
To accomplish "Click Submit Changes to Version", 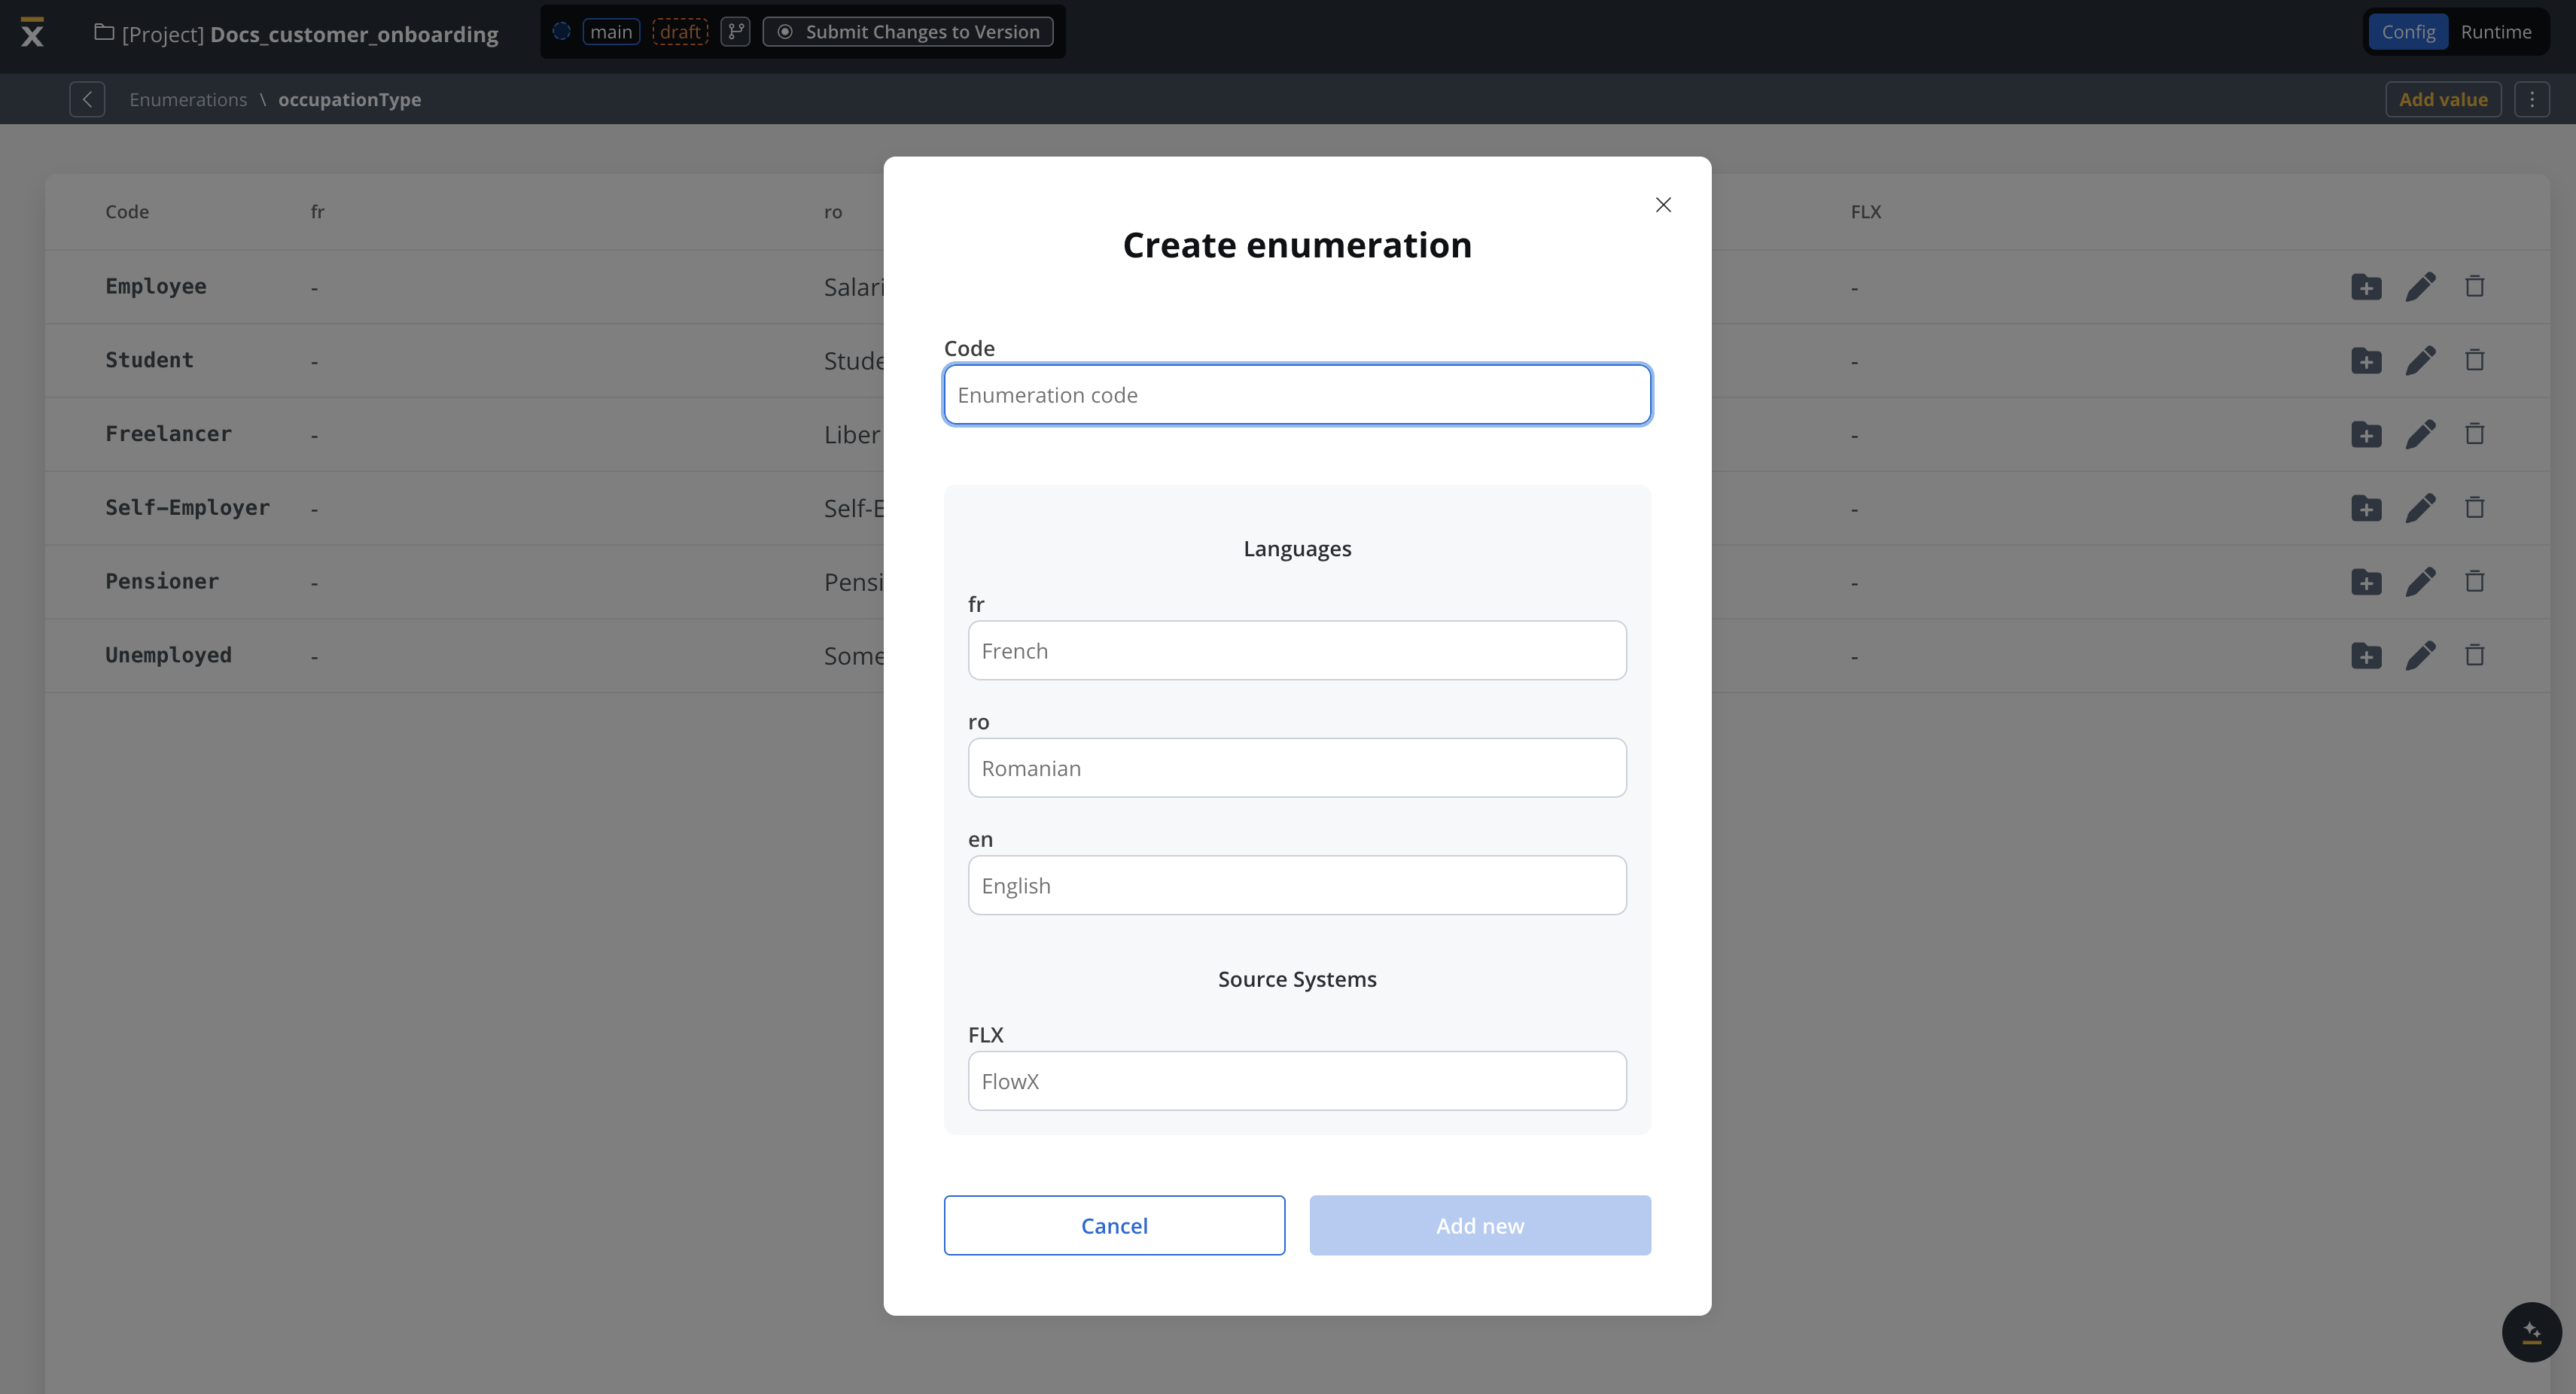I will (x=908, y=32).
